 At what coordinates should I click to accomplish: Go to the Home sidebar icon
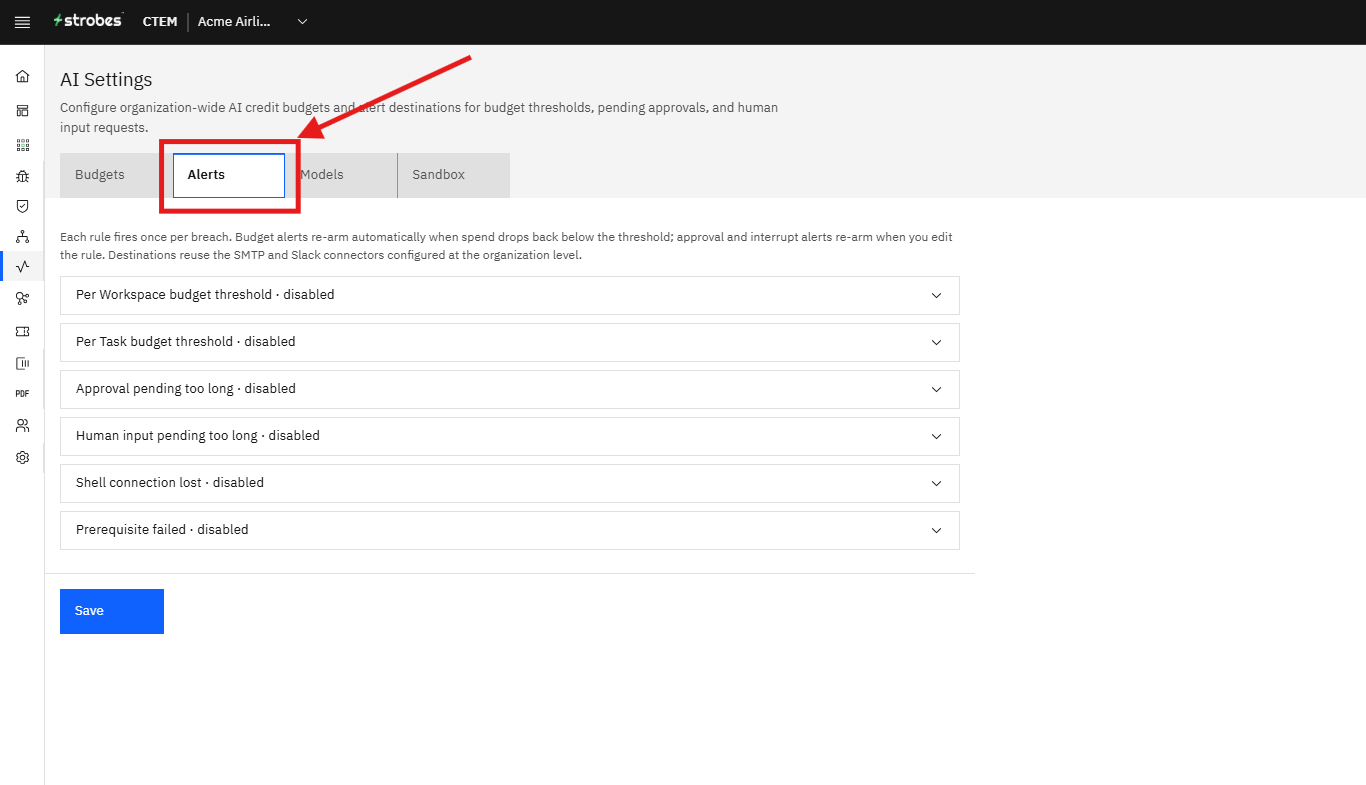pos(22,76)
